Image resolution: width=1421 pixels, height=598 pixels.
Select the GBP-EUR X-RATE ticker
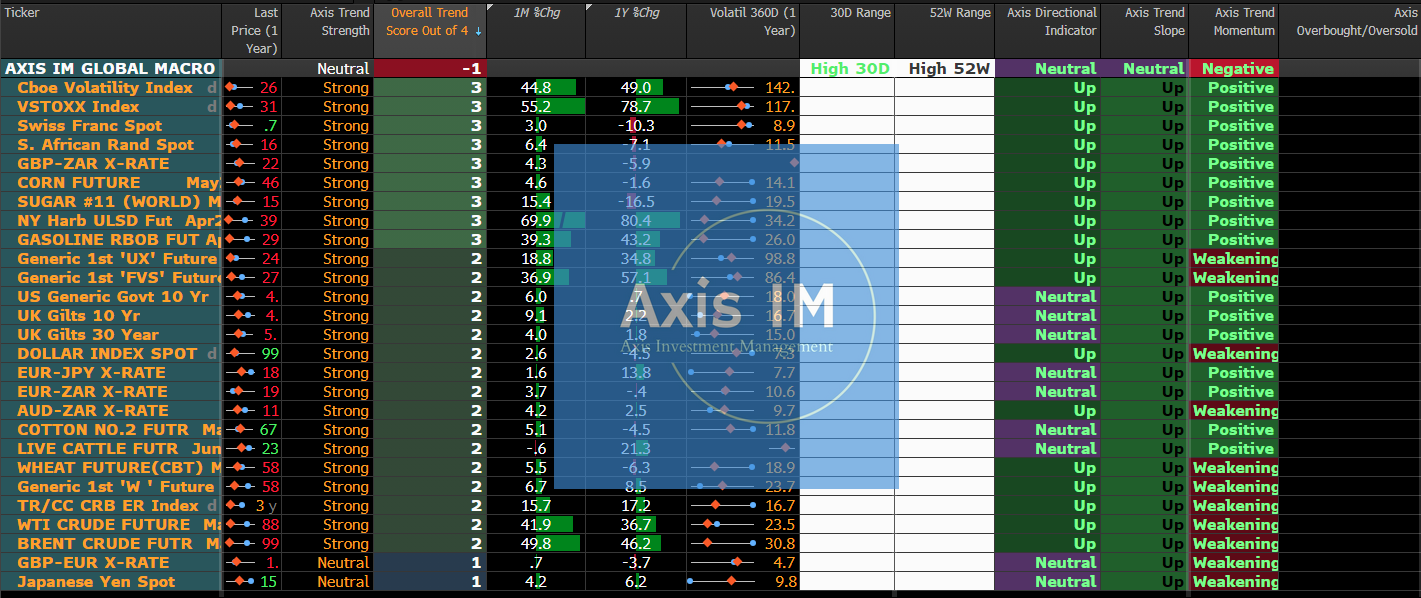click(x=93, y=563)
